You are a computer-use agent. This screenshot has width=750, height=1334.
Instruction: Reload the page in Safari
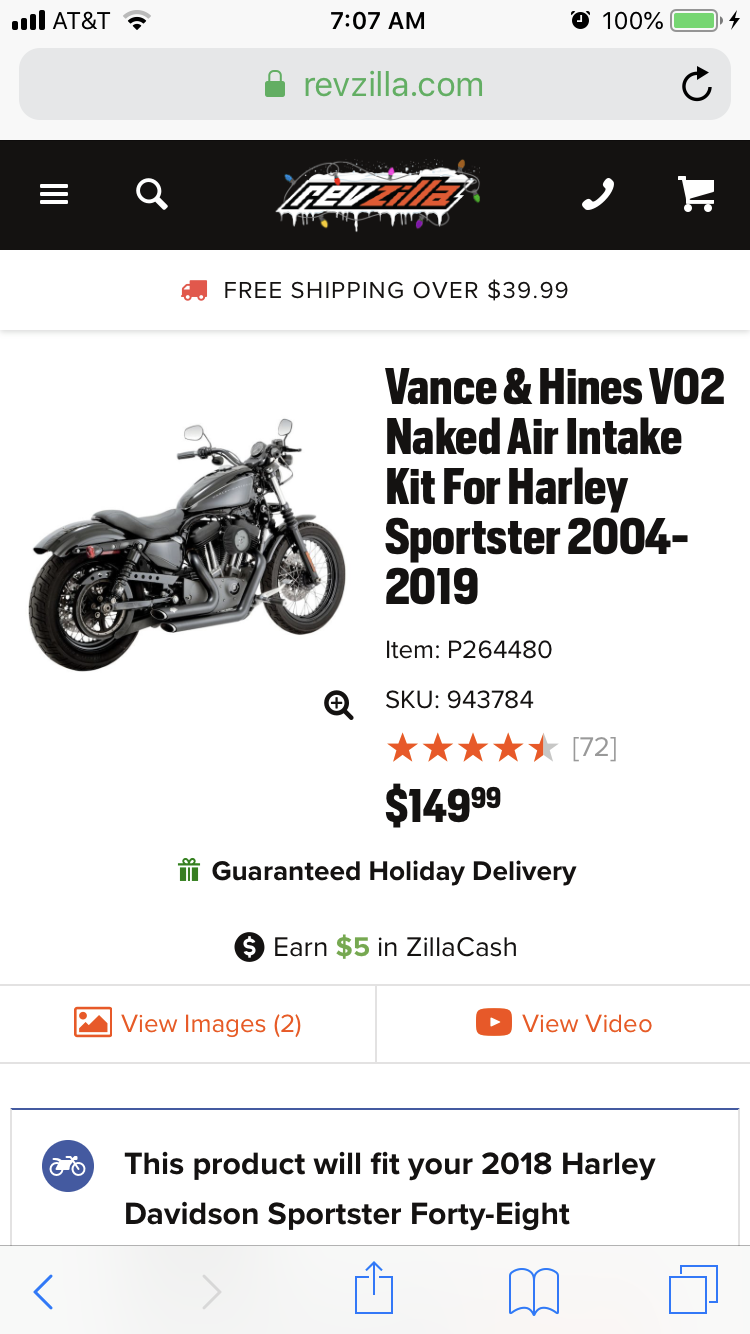tap(696, 85)
